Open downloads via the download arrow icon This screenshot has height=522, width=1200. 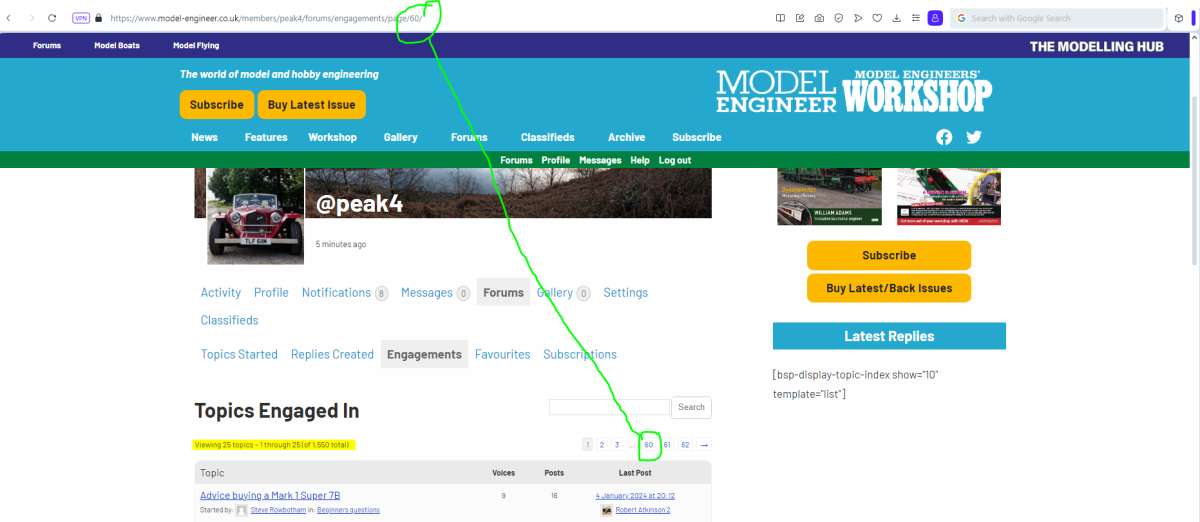pyautogui.click(x=896, y=18)
